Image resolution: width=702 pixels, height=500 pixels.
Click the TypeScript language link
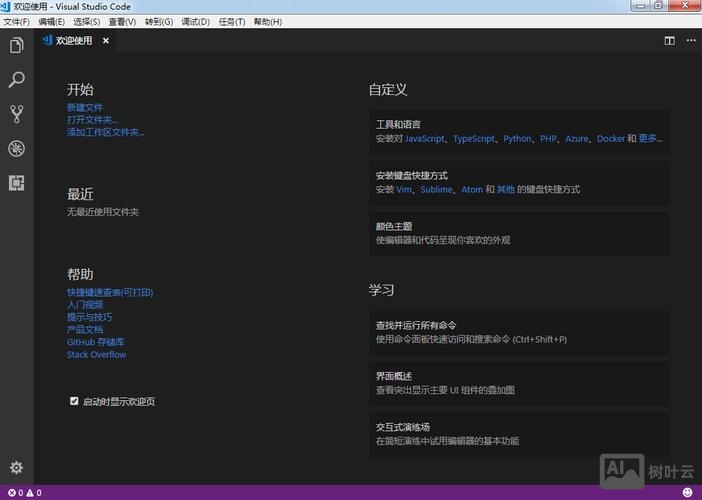pyautogui.click(x=474, y=139)
